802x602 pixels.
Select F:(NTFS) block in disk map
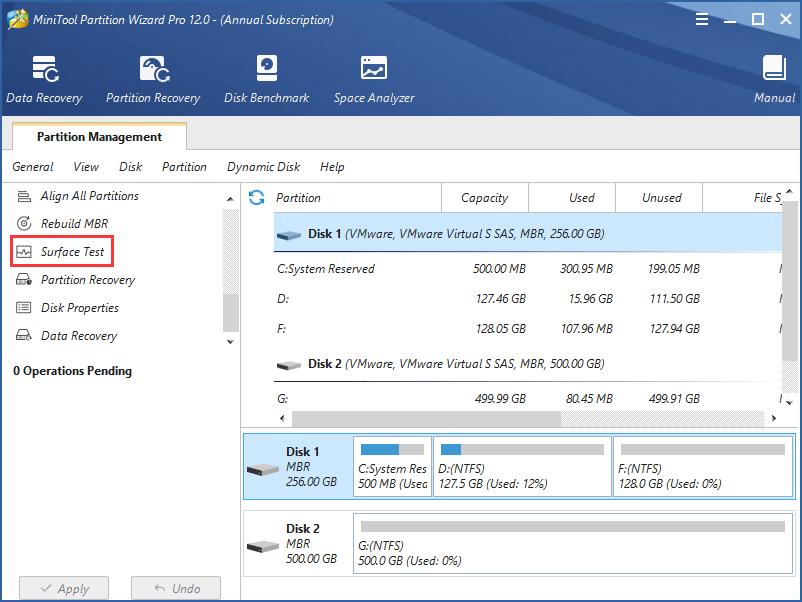[703, 466]
